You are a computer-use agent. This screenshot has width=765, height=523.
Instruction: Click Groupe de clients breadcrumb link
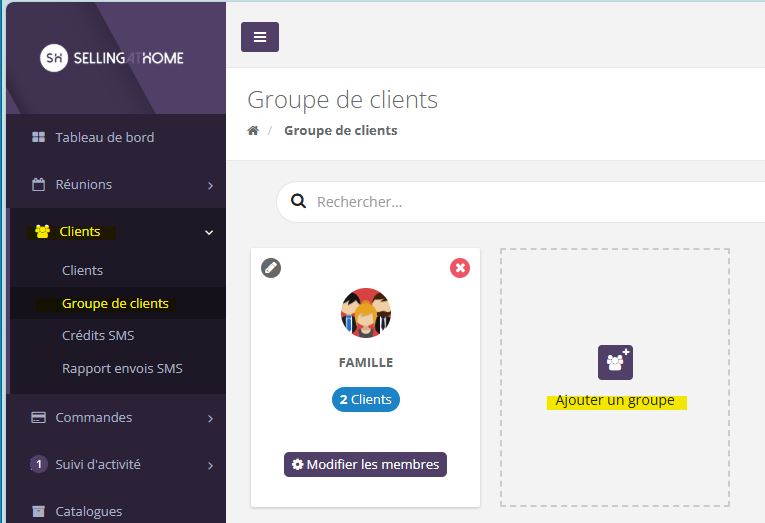click(x=341, y=130)
